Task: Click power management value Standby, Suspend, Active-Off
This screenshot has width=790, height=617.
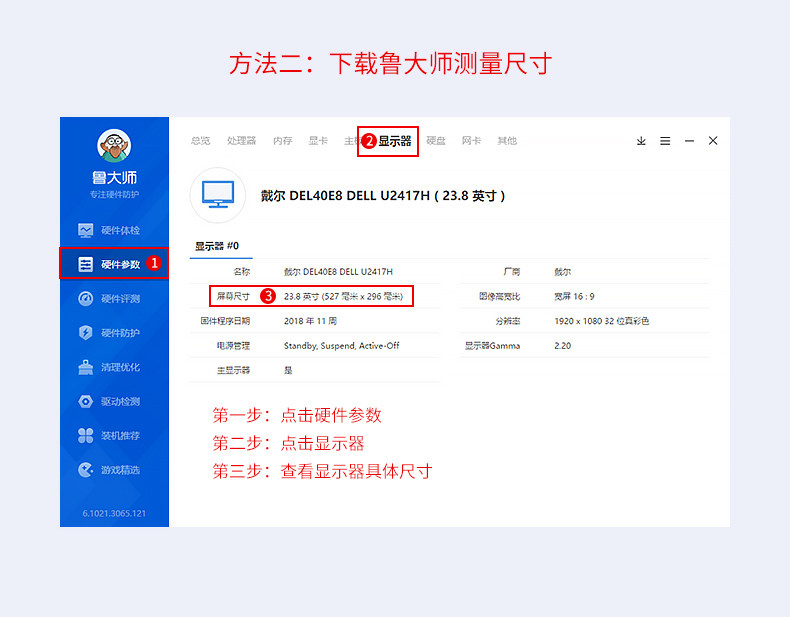Action: point(341,346)
